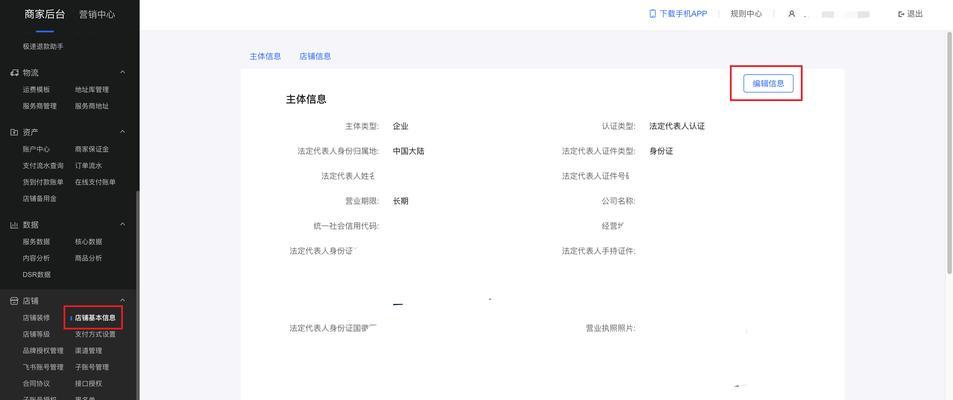Image resolution: width=953 pixels, height=400 pixels.
Task: Open 子账号管理 menu item
Action: point(92,367)
